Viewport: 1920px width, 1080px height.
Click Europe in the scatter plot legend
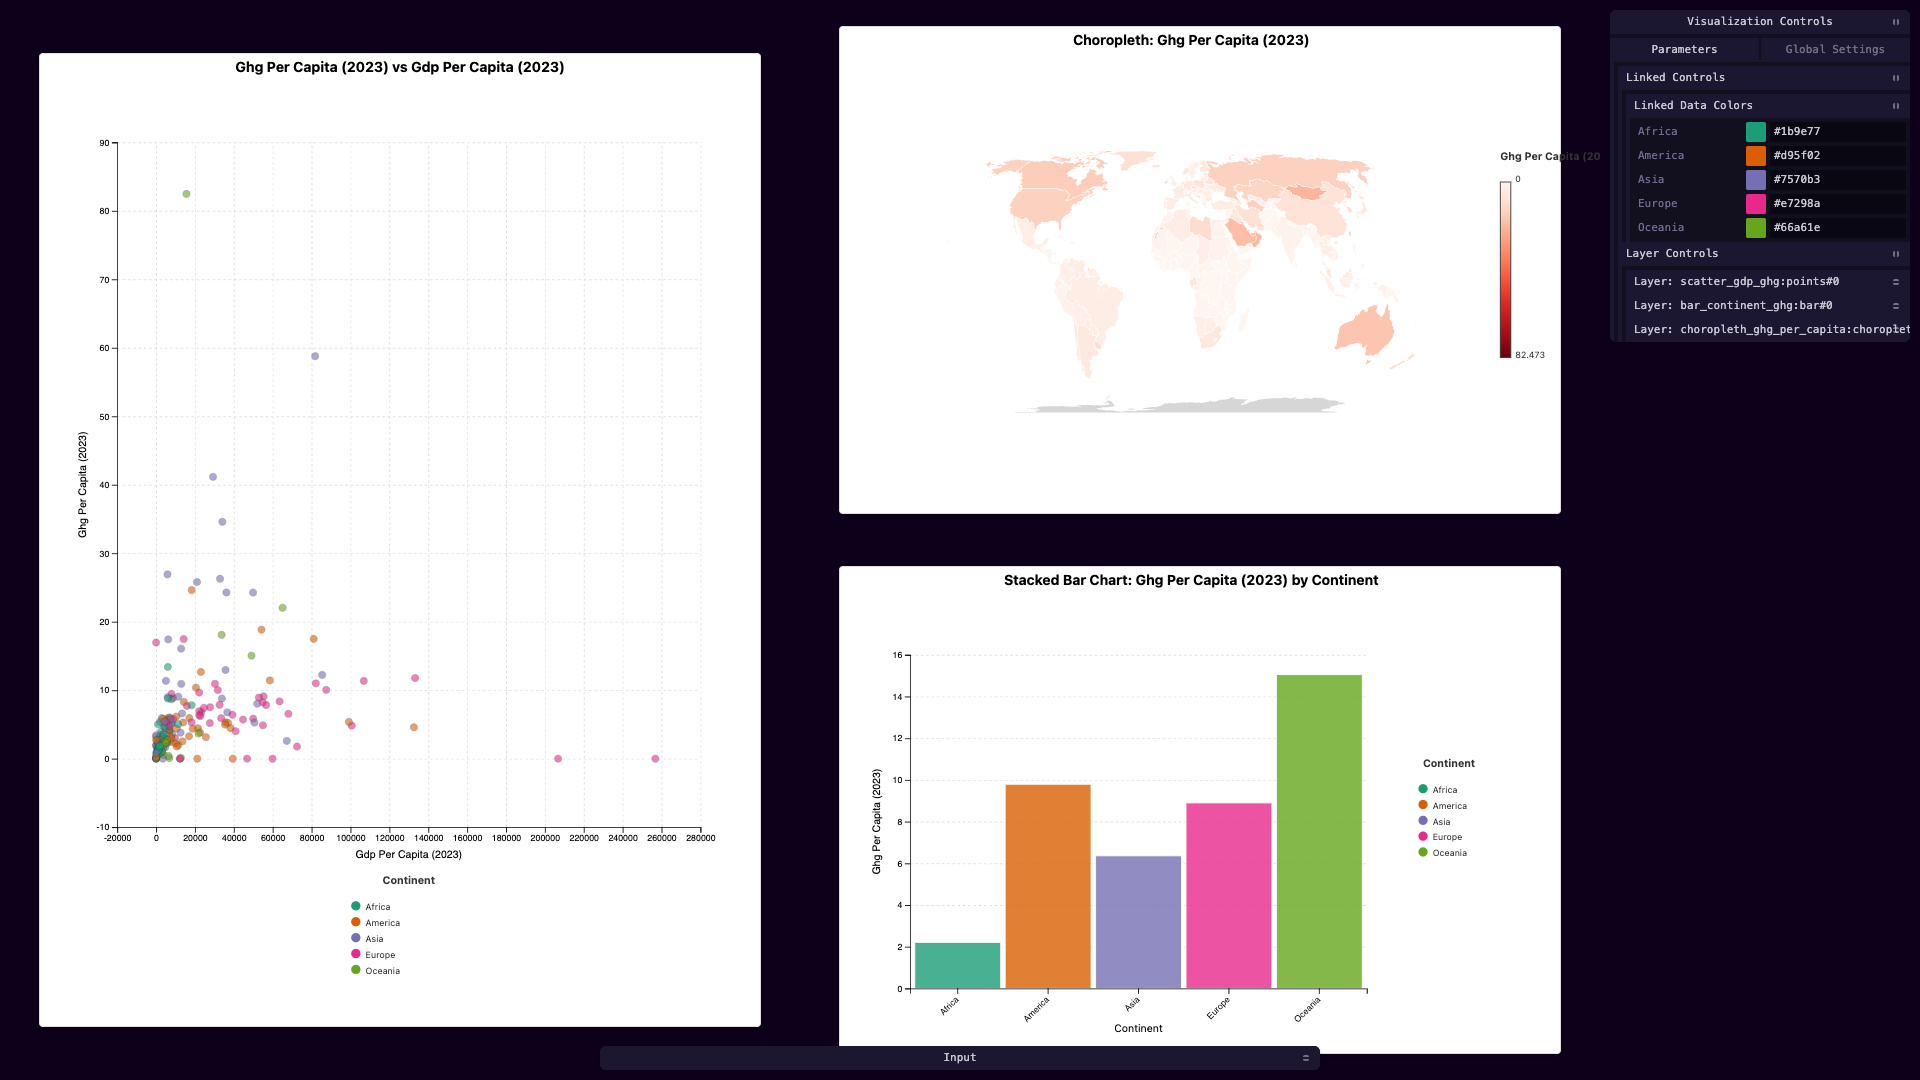tap(374, 955)
